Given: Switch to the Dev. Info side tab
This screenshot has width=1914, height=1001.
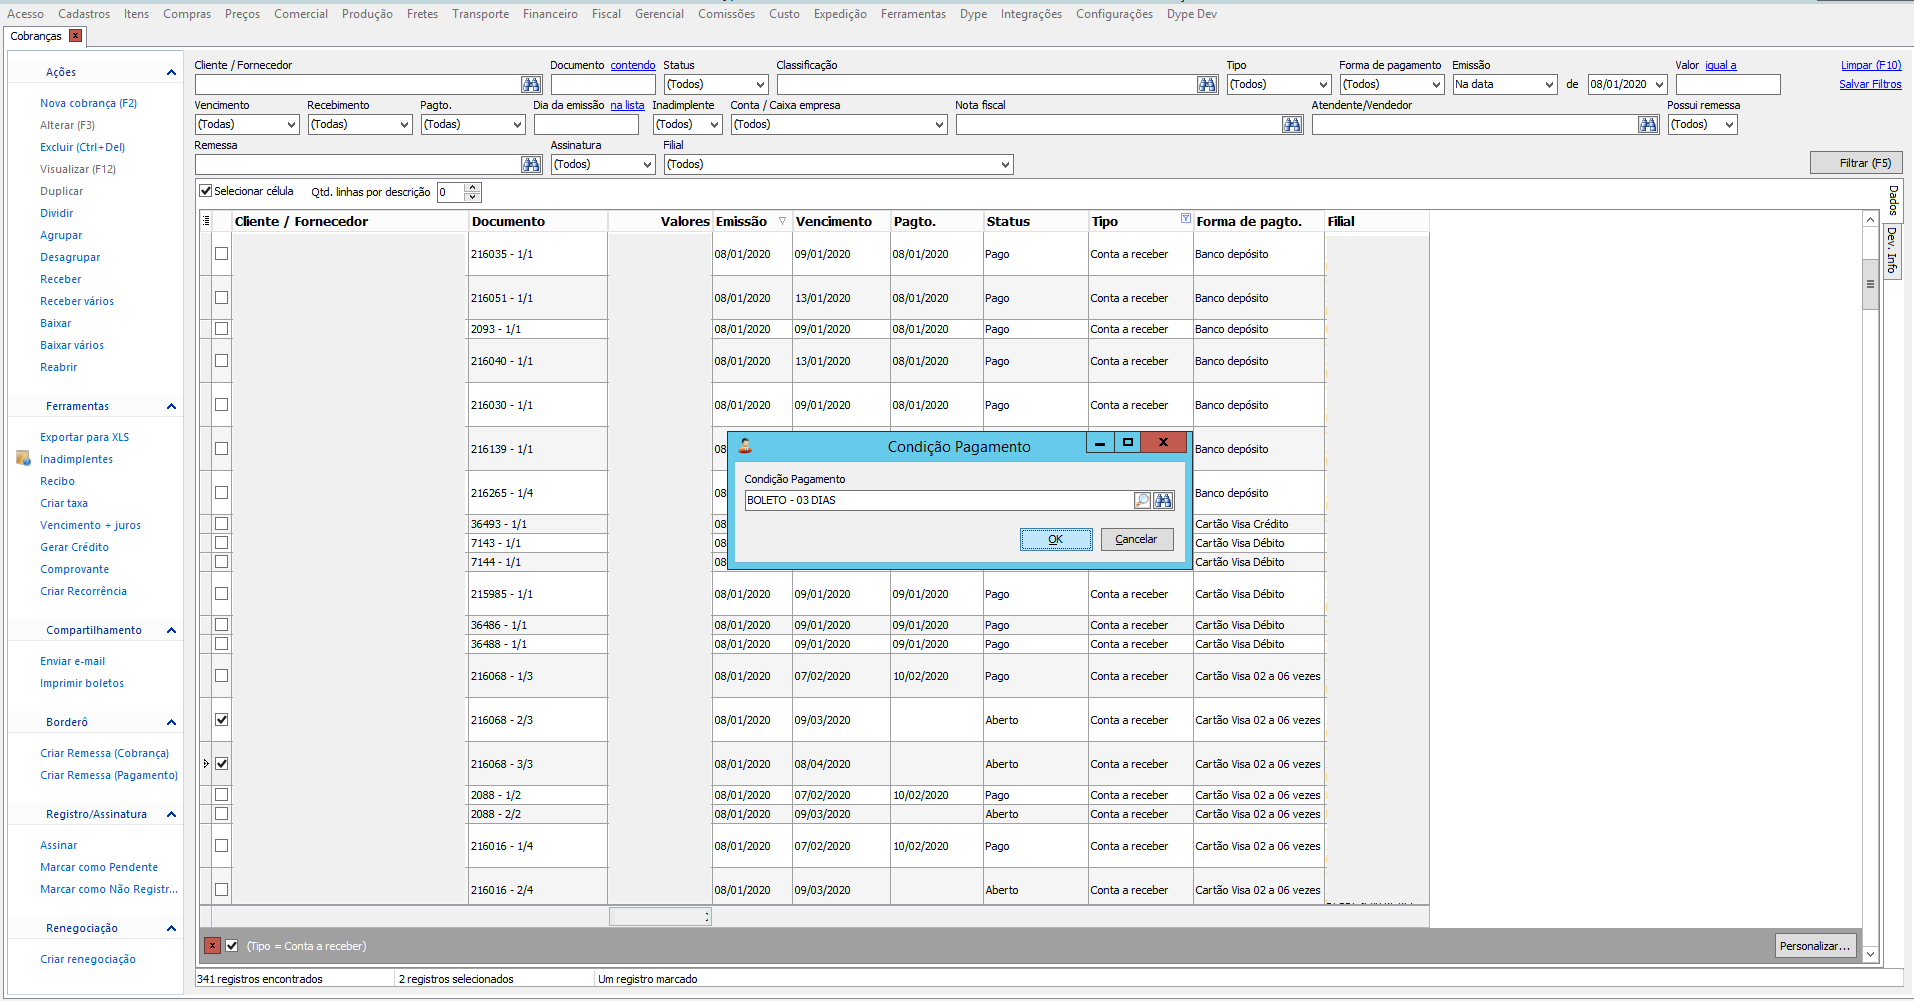Looking at the screenshot, I should [x=1893, y=252].
